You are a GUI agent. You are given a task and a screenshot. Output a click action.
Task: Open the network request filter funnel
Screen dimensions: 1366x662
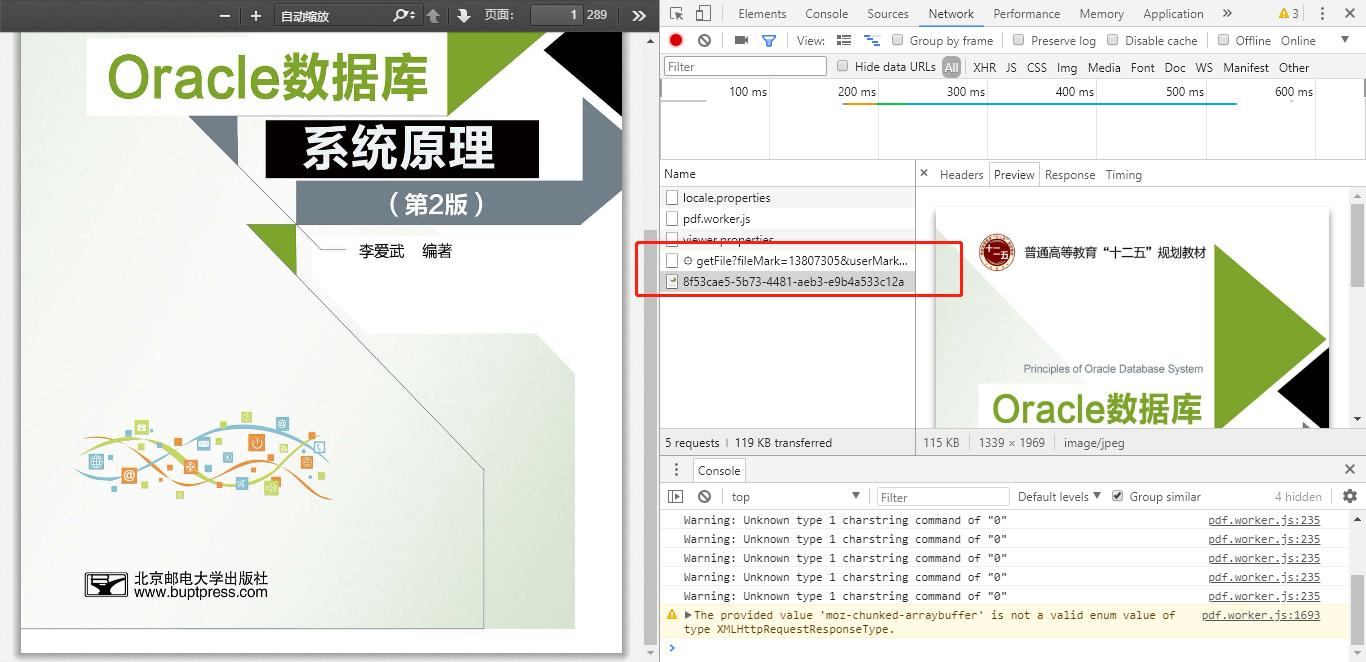click(768, 40)
